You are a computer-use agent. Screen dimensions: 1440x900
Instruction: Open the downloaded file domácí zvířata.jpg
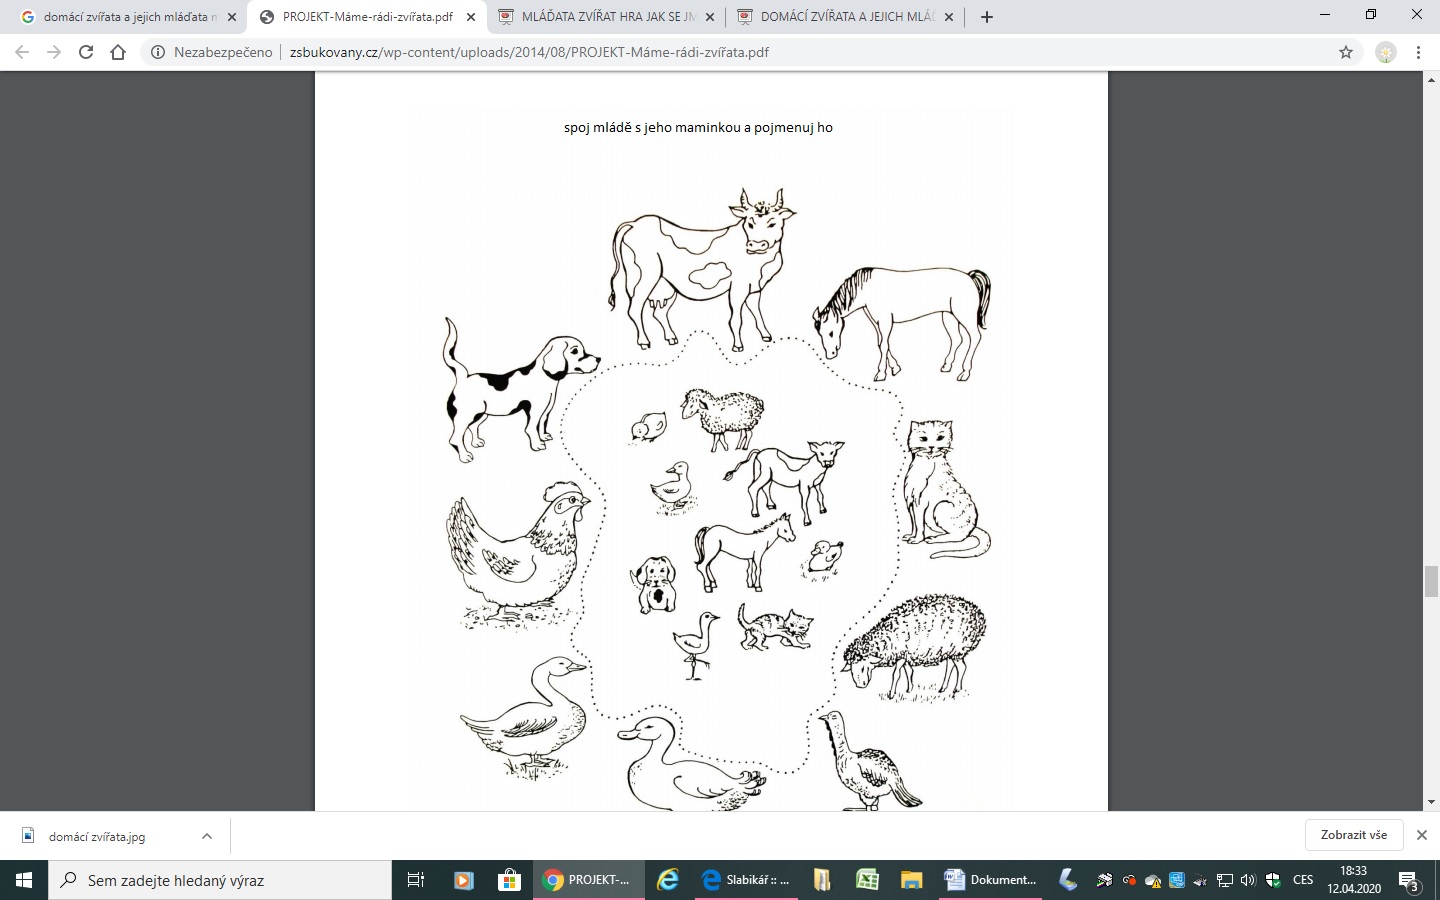click(x=97, y=836)
